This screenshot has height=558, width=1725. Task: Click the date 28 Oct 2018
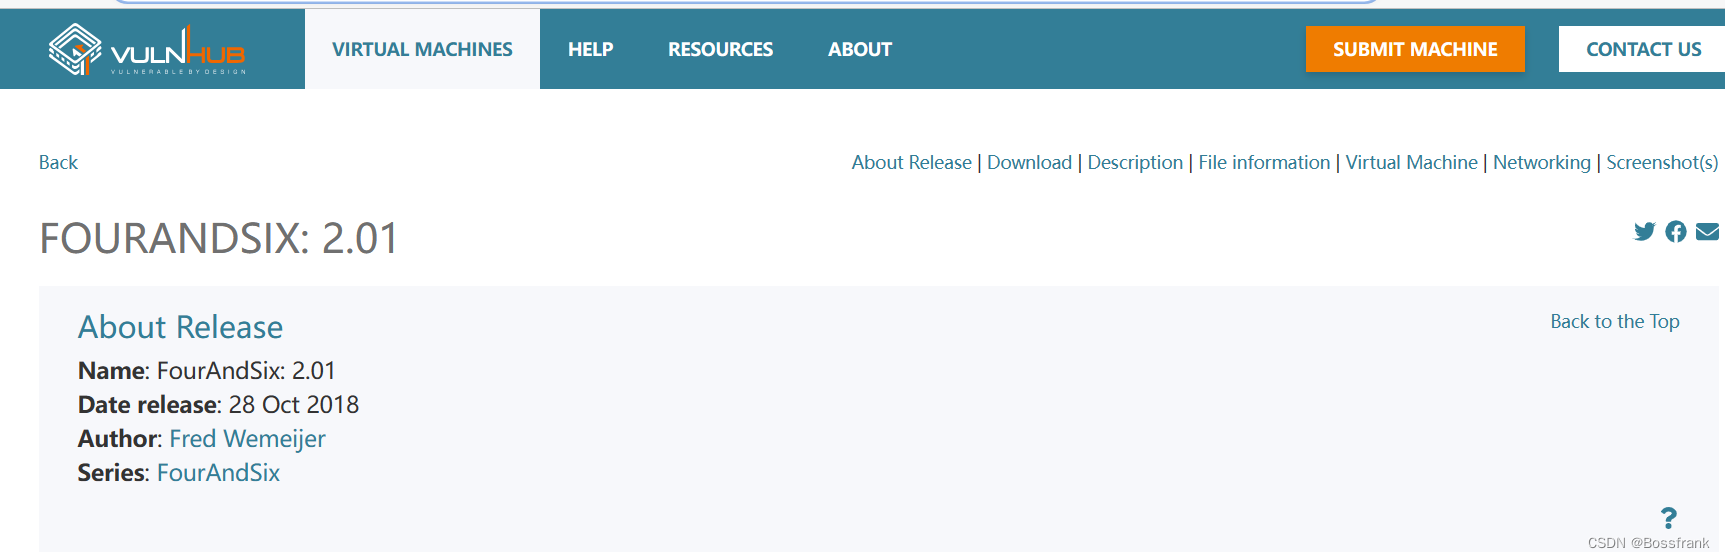point(293,405)
